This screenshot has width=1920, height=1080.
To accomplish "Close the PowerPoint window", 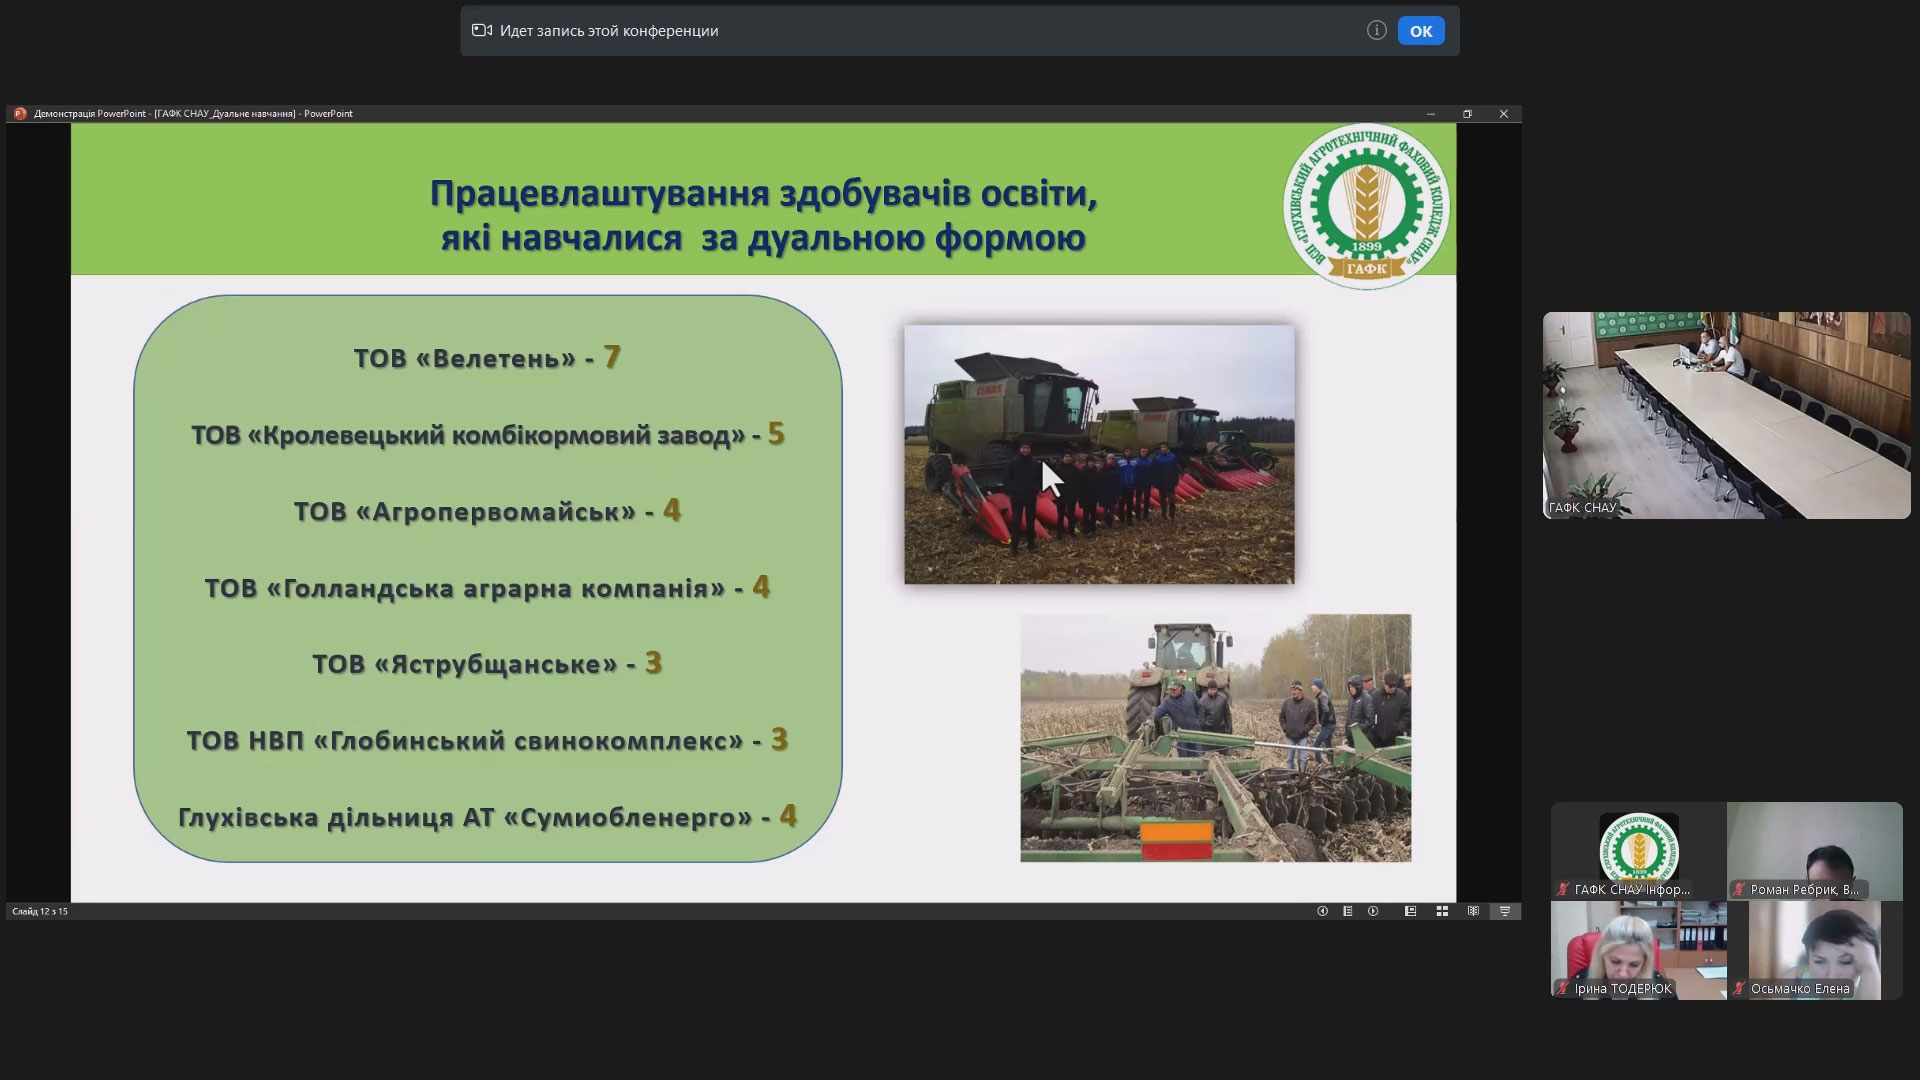I will (1503, 114).
